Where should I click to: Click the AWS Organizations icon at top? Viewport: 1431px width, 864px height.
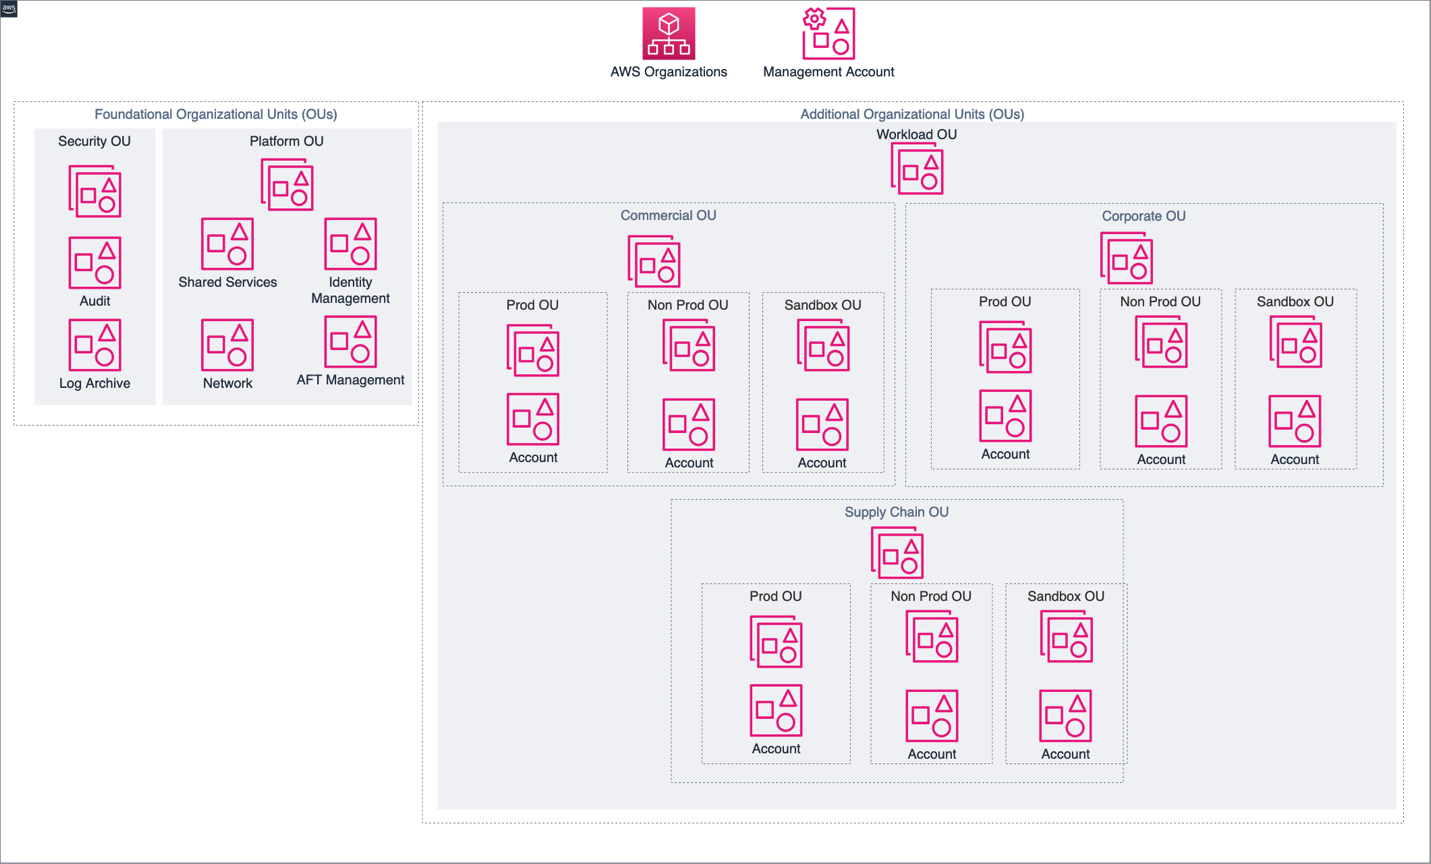pos(667,33)
